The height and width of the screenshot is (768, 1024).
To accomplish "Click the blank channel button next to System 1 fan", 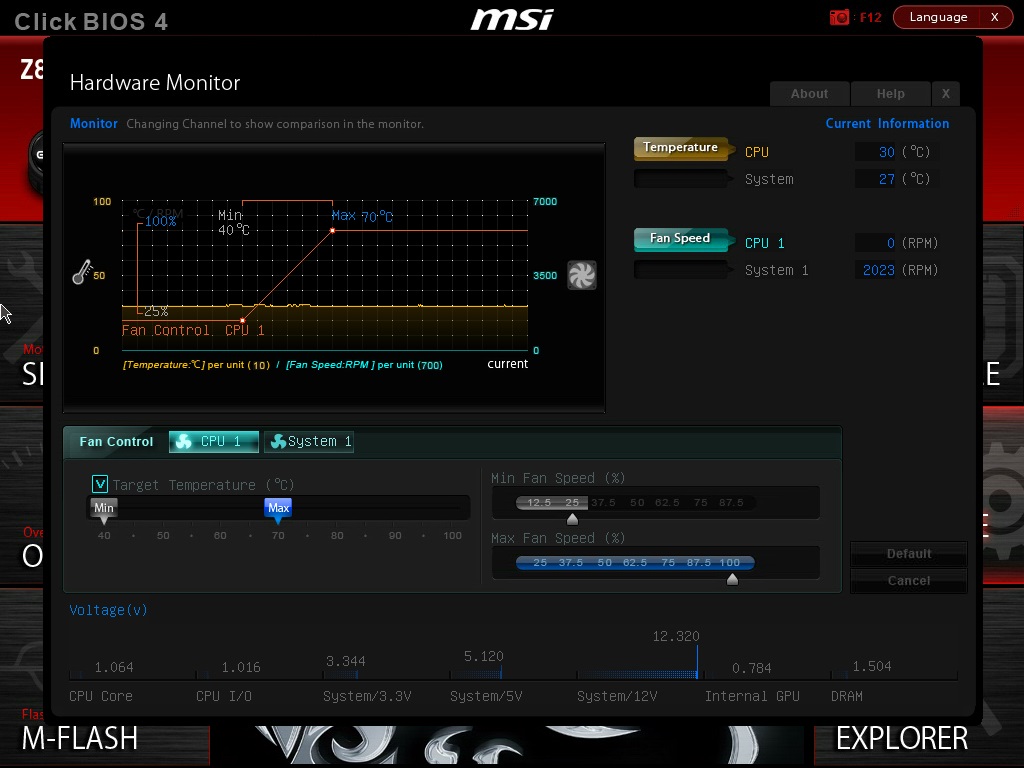I will [x=681, y=270].
